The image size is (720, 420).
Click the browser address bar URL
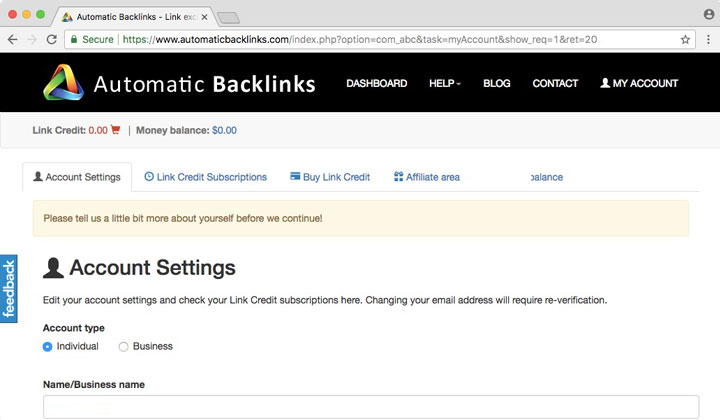tap(360, 39)
